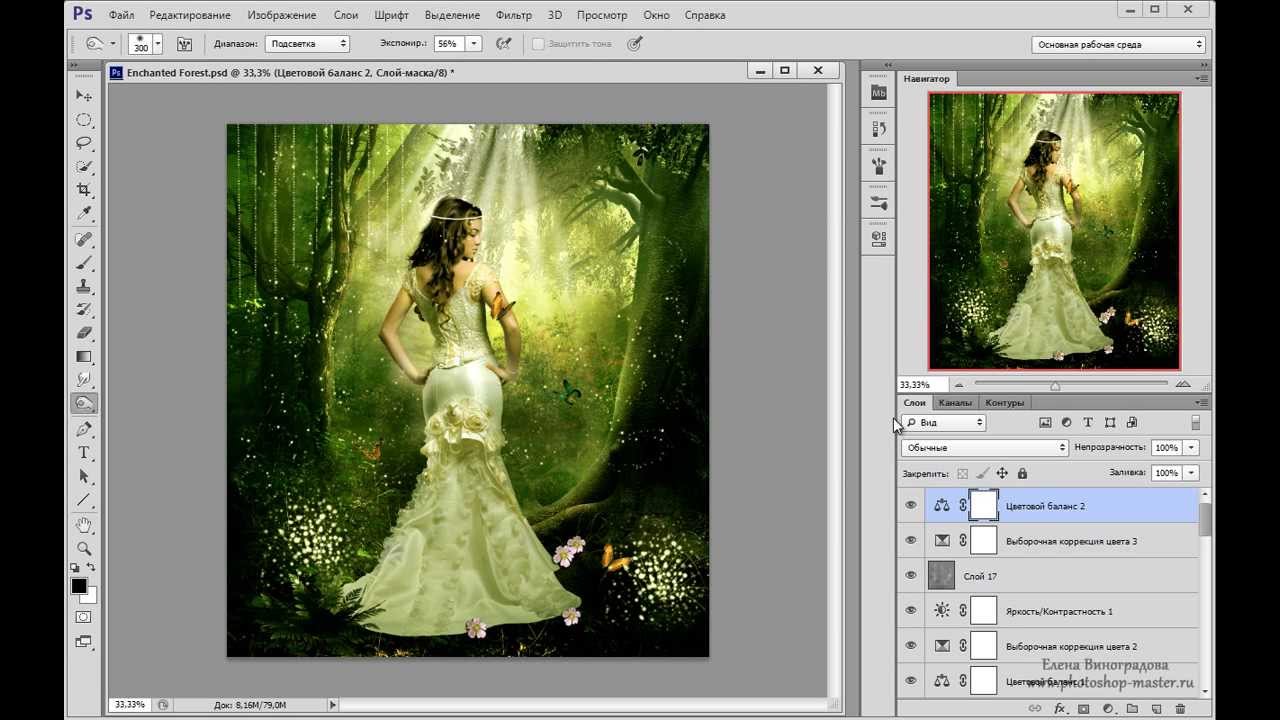Screen dimensions: 1280x720
Task: Click the add layer mask icon
Action: (1083, 709)
